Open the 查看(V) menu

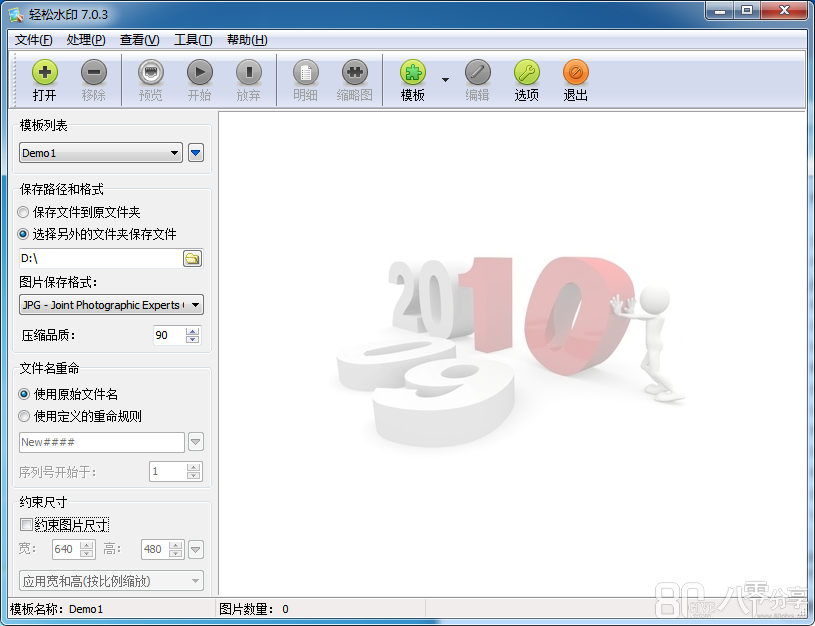point(139,40)
